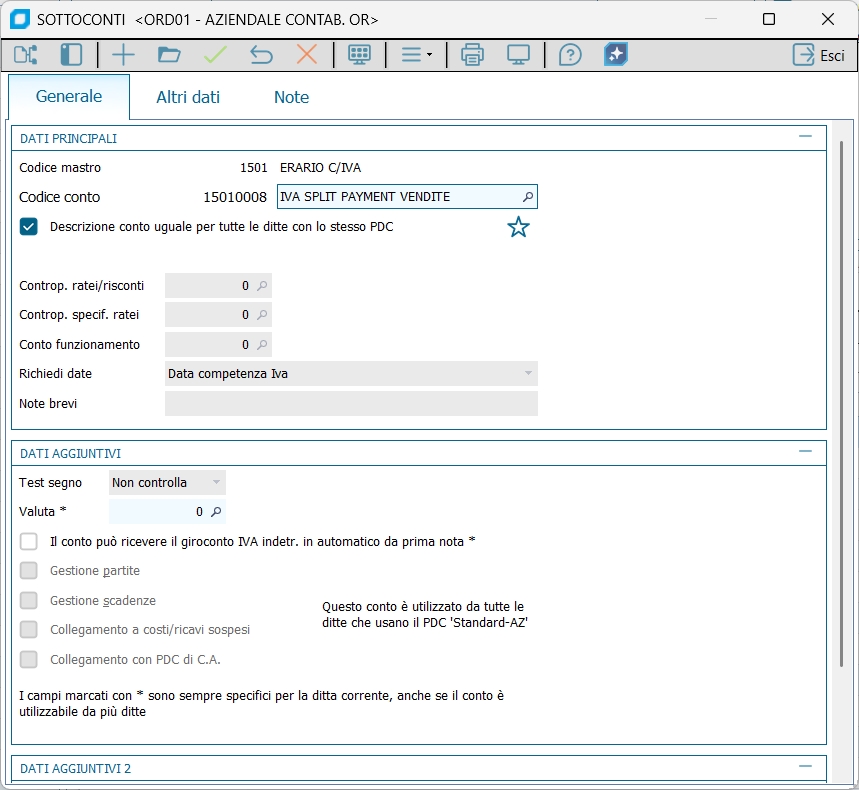Click the Codice conto number 15010008
859x790 pixels.
[x=235, y=197]
